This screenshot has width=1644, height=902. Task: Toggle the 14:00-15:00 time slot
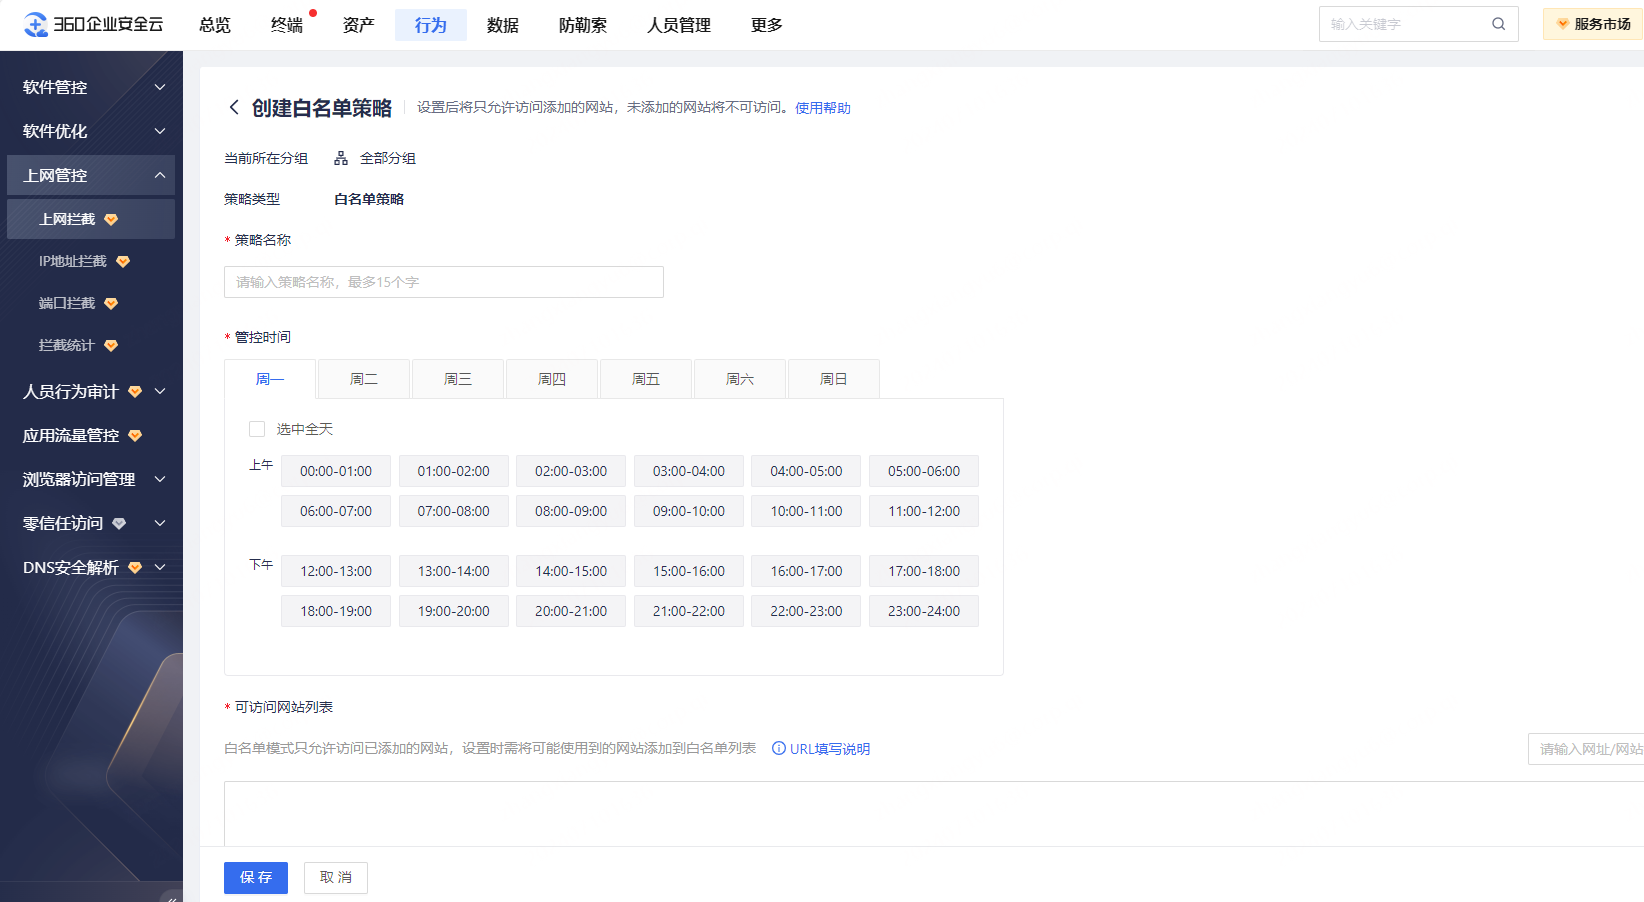[x=571, y=571]
